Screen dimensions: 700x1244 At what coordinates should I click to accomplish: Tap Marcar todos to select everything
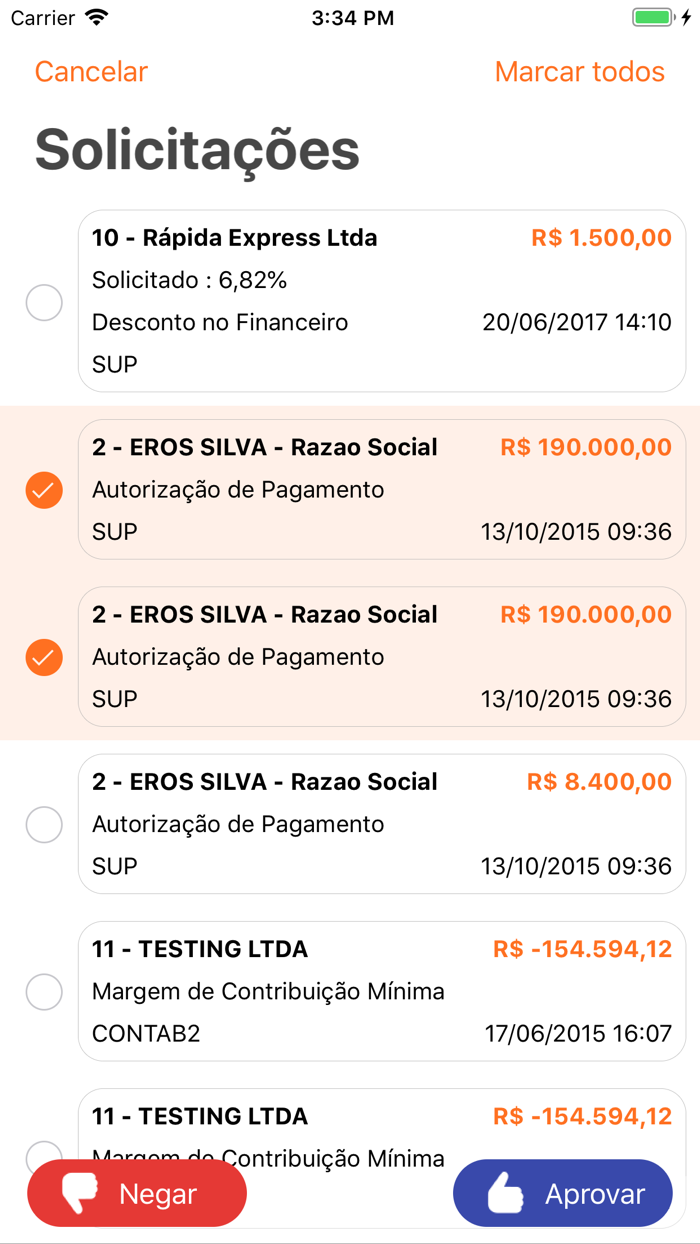578,71
